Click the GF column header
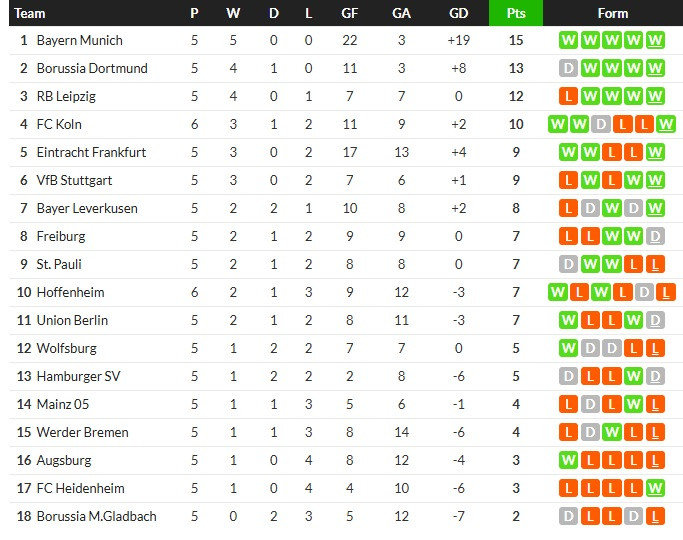Screen dimensions: 683x540 [349, 13]
